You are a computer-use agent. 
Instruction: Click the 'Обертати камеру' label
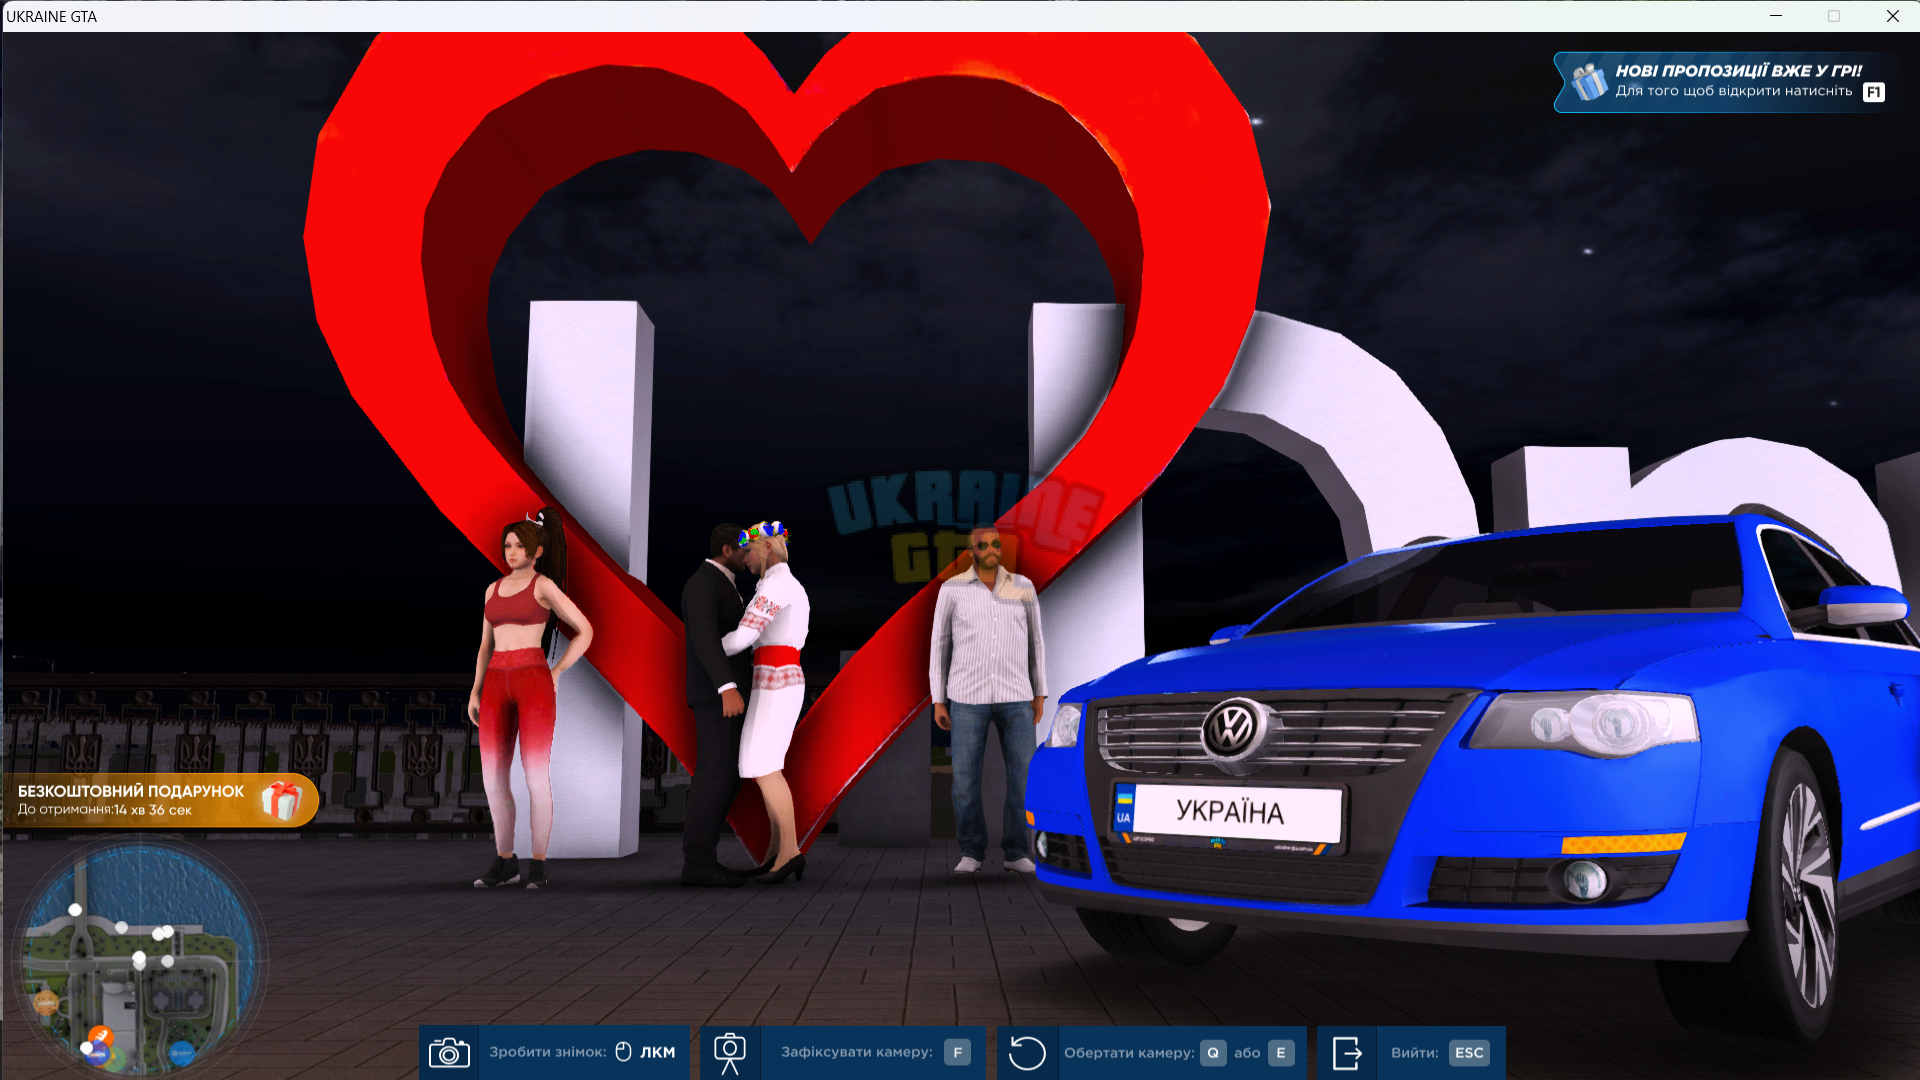(x=1129, y=1053)
